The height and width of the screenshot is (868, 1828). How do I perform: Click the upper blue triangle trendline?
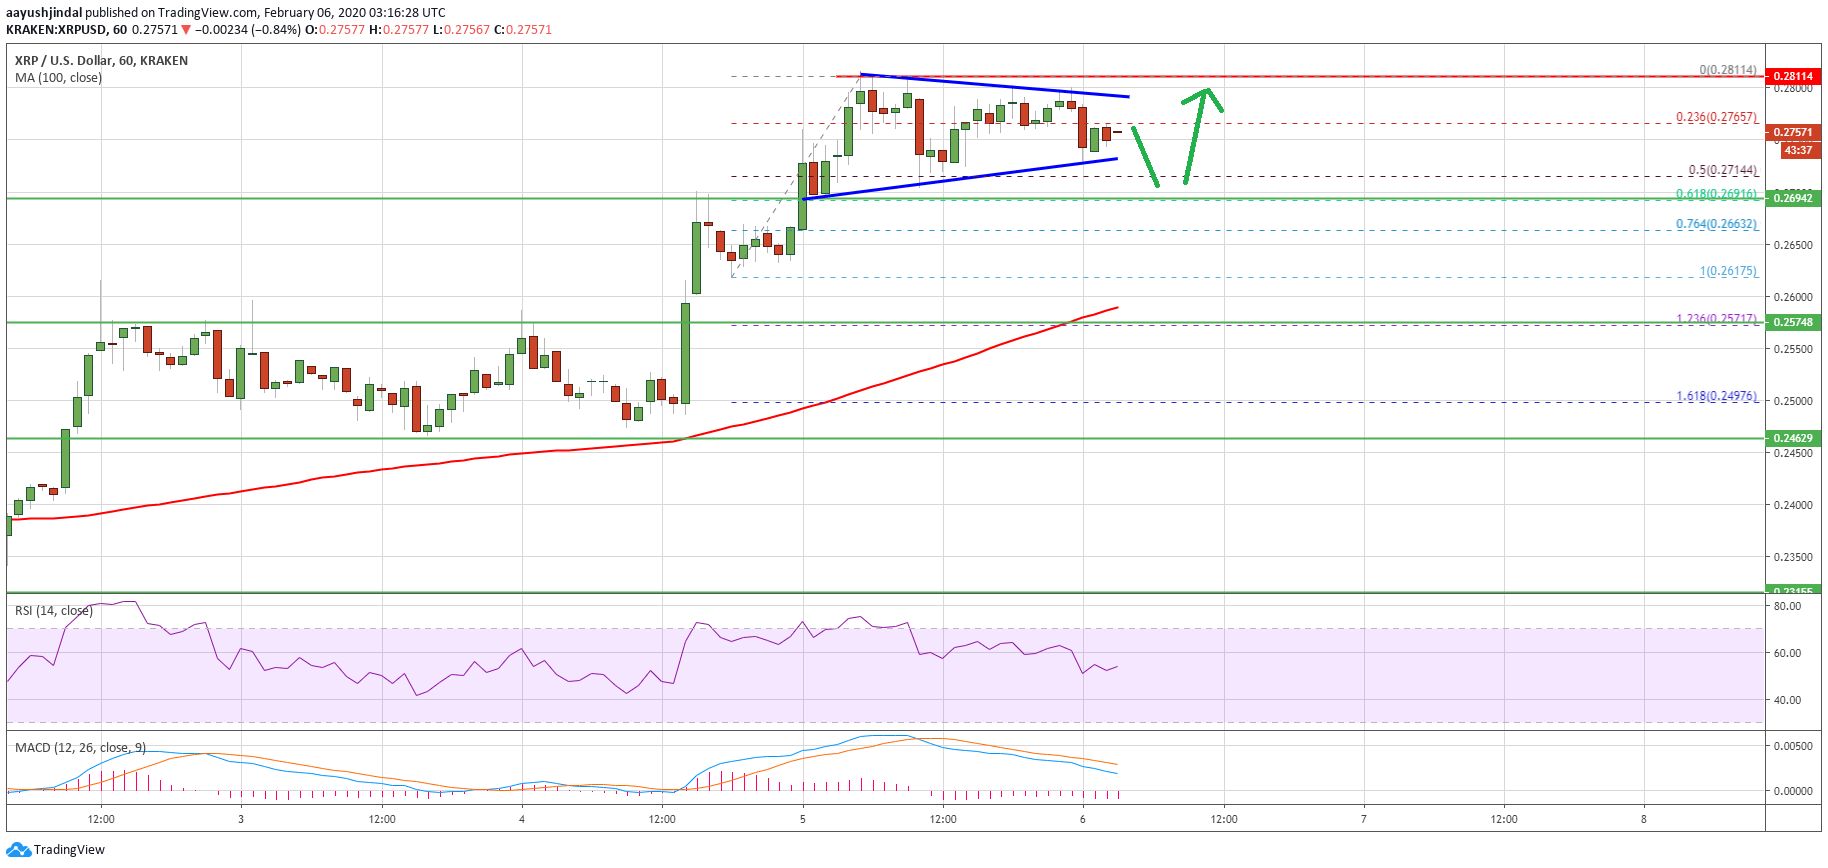(995, 86)
